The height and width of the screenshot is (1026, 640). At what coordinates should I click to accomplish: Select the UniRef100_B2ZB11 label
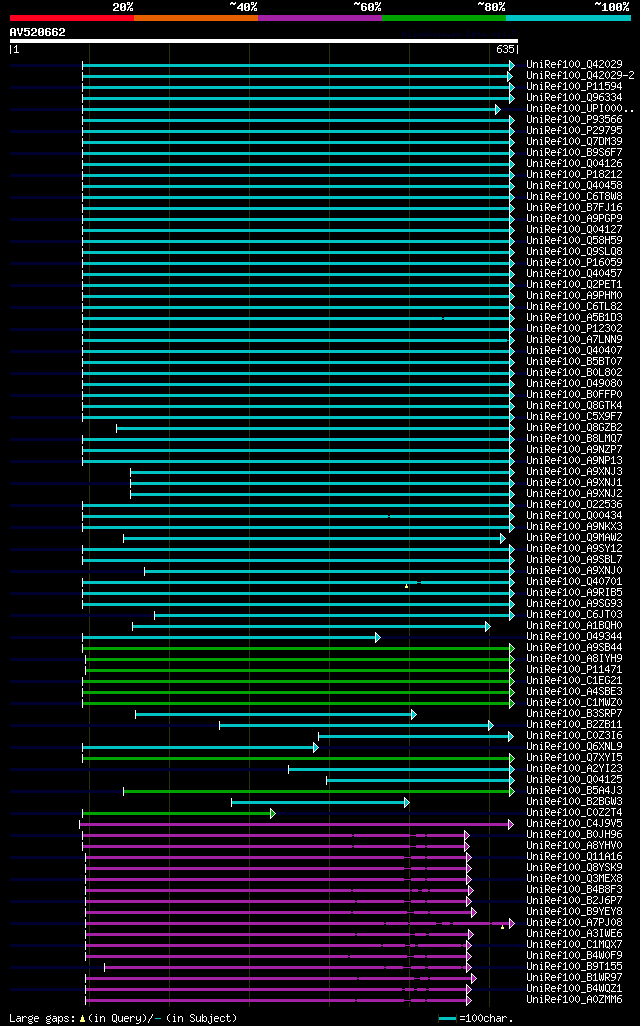point(575,724)
